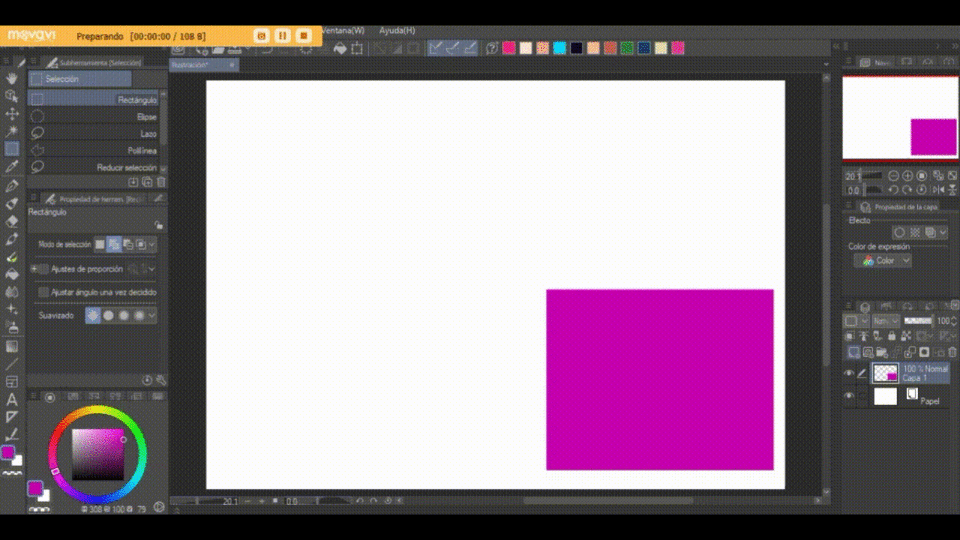Open sub tool detail wrench icon
Screen dimensions: 960x540
(161, 380)
